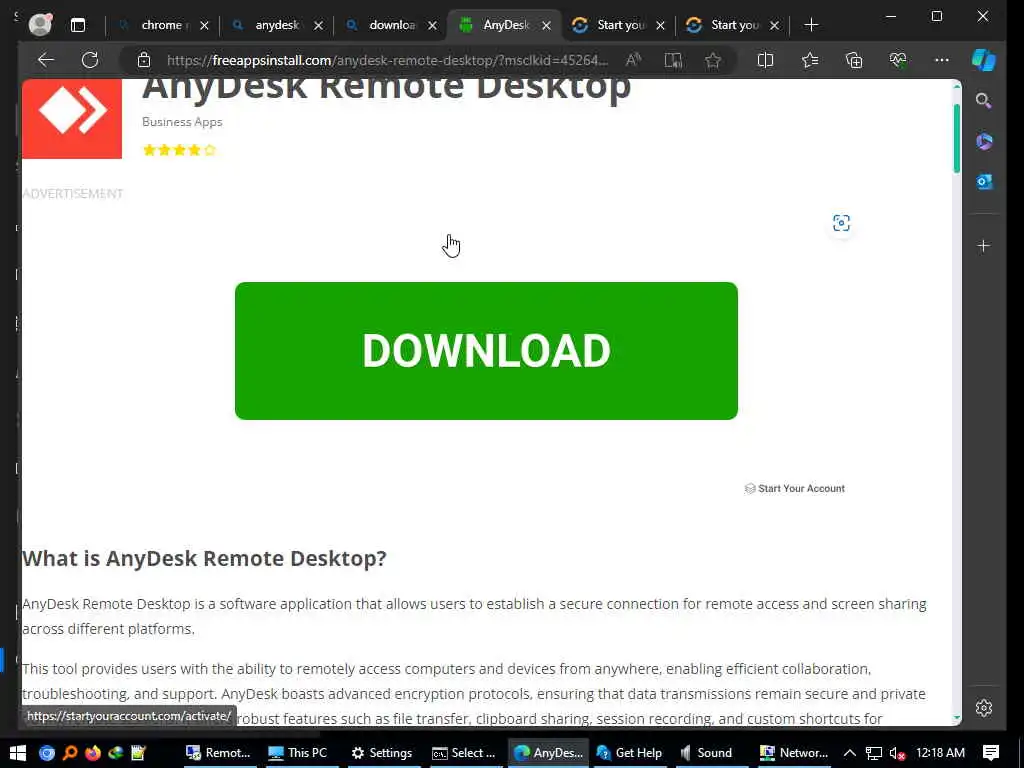Open the Collections icon
Viewport: 1024px width, 768px height.
(x=854, y=60)
